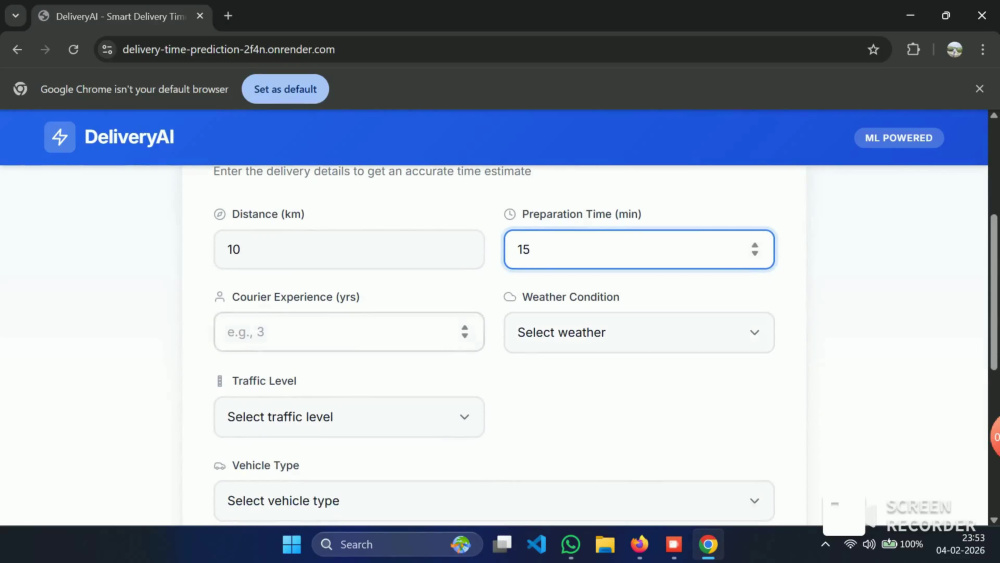
Task: Reload the page with the refresh icon
Action: (x=73, y=49)
